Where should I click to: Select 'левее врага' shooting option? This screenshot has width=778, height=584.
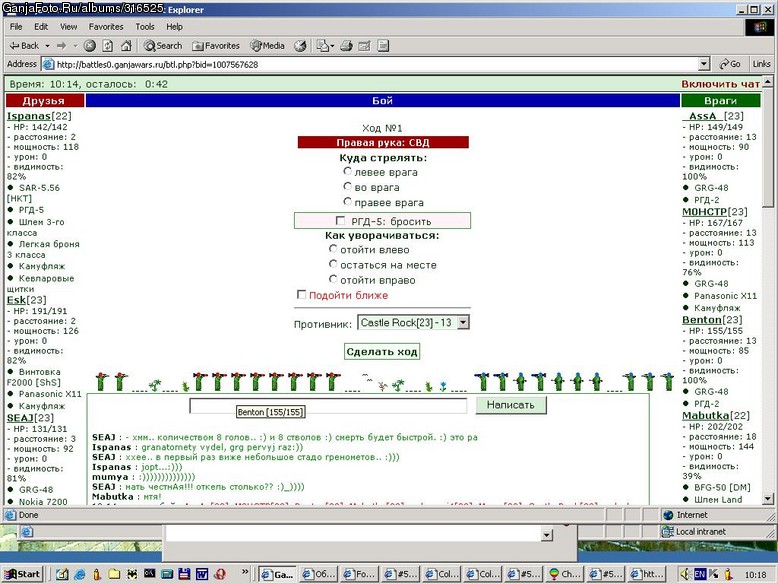click(x=347, y=171)
